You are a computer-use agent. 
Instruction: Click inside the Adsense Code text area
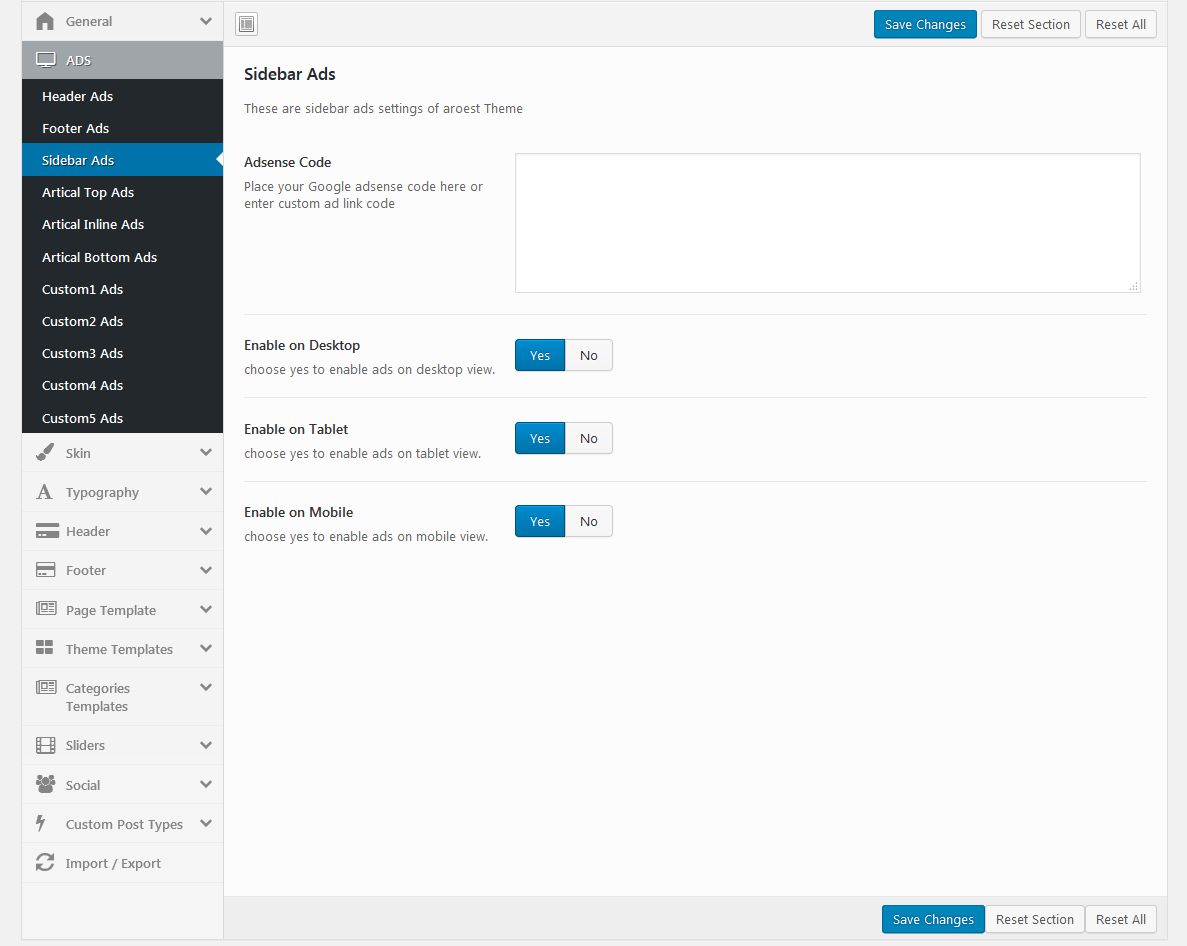[x=827, y=222]
